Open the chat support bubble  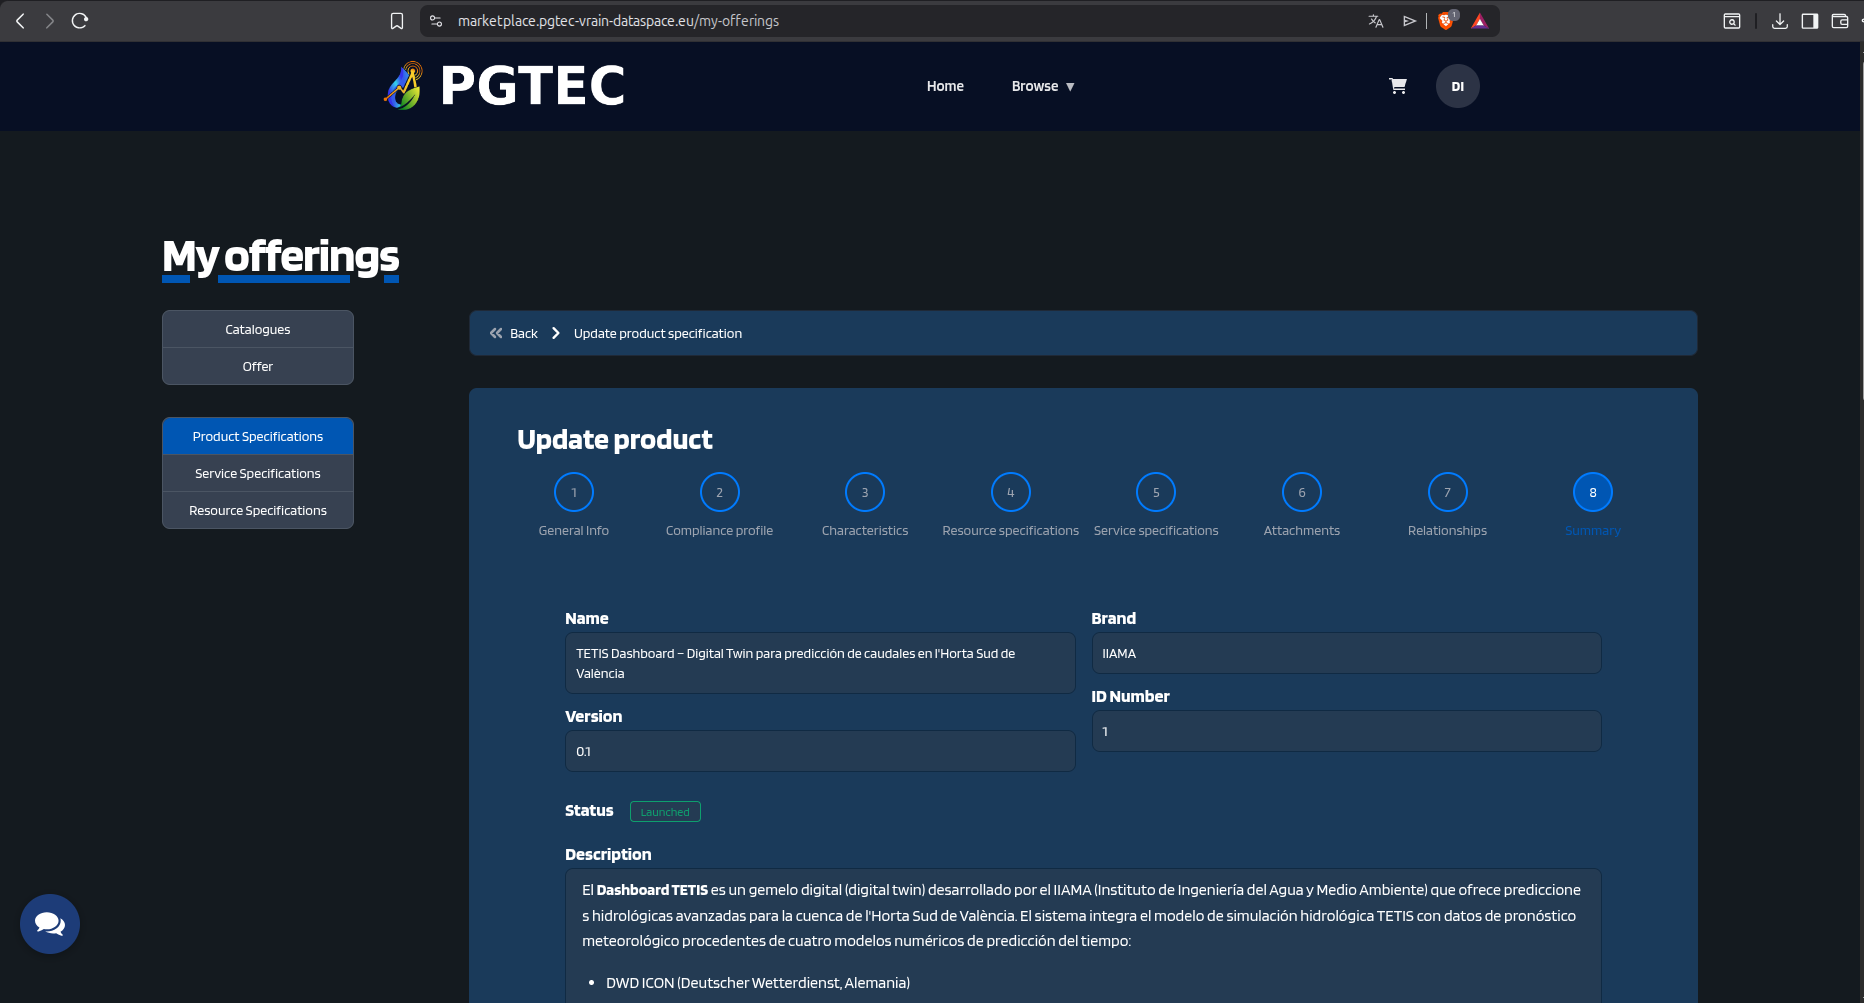(x=50, y=924)
